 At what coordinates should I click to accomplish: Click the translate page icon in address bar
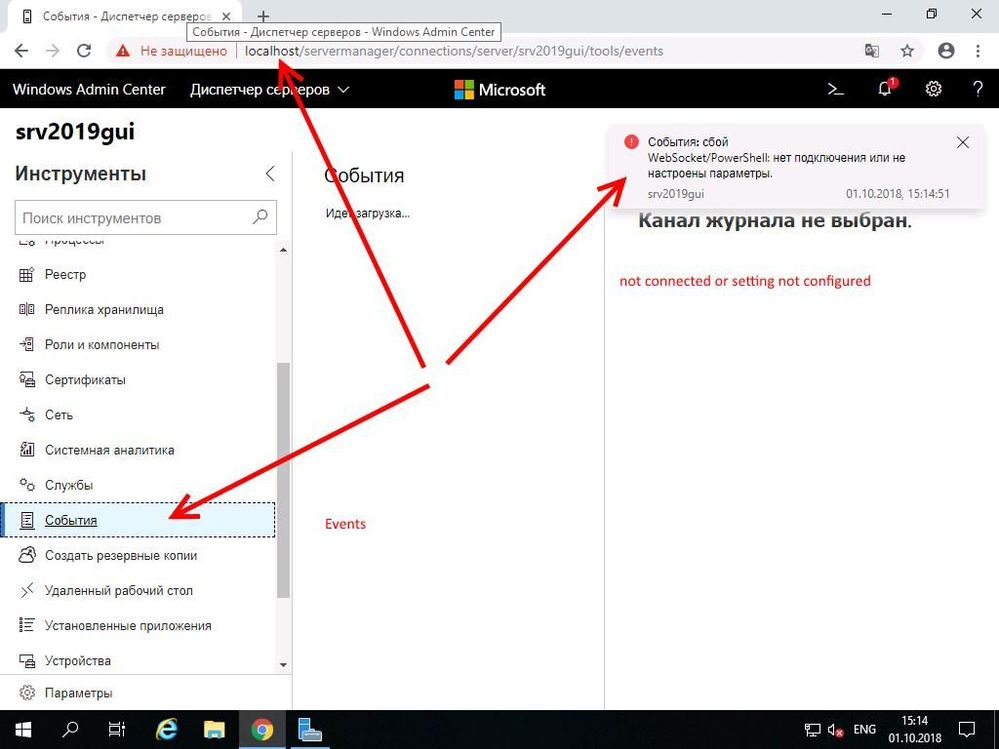pyautogui.click(x=872, y=51)
